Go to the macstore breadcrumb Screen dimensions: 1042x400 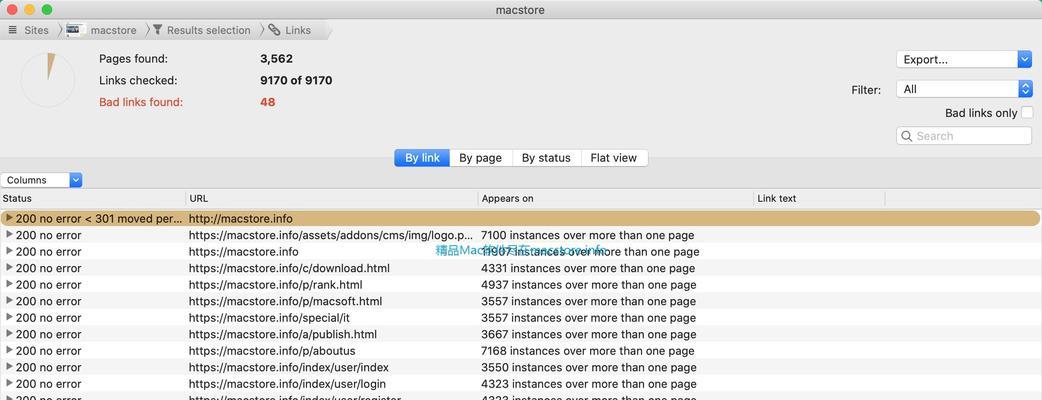point(101,30)
